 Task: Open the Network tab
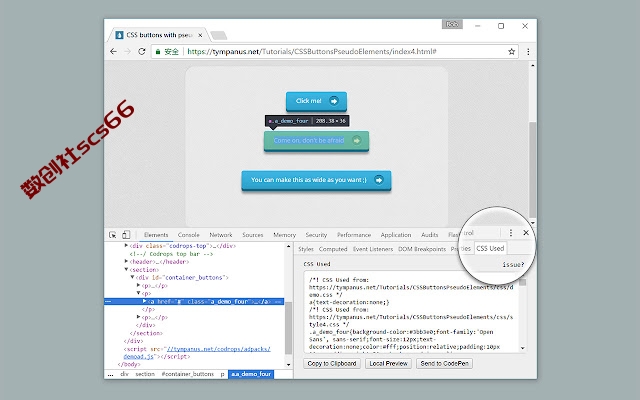tap(221, 235)
